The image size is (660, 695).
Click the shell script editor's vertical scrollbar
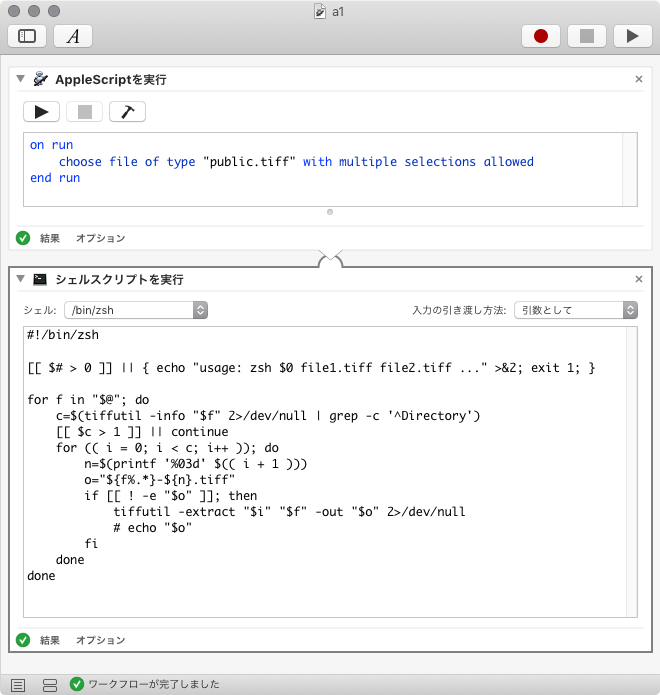point(632,472)
